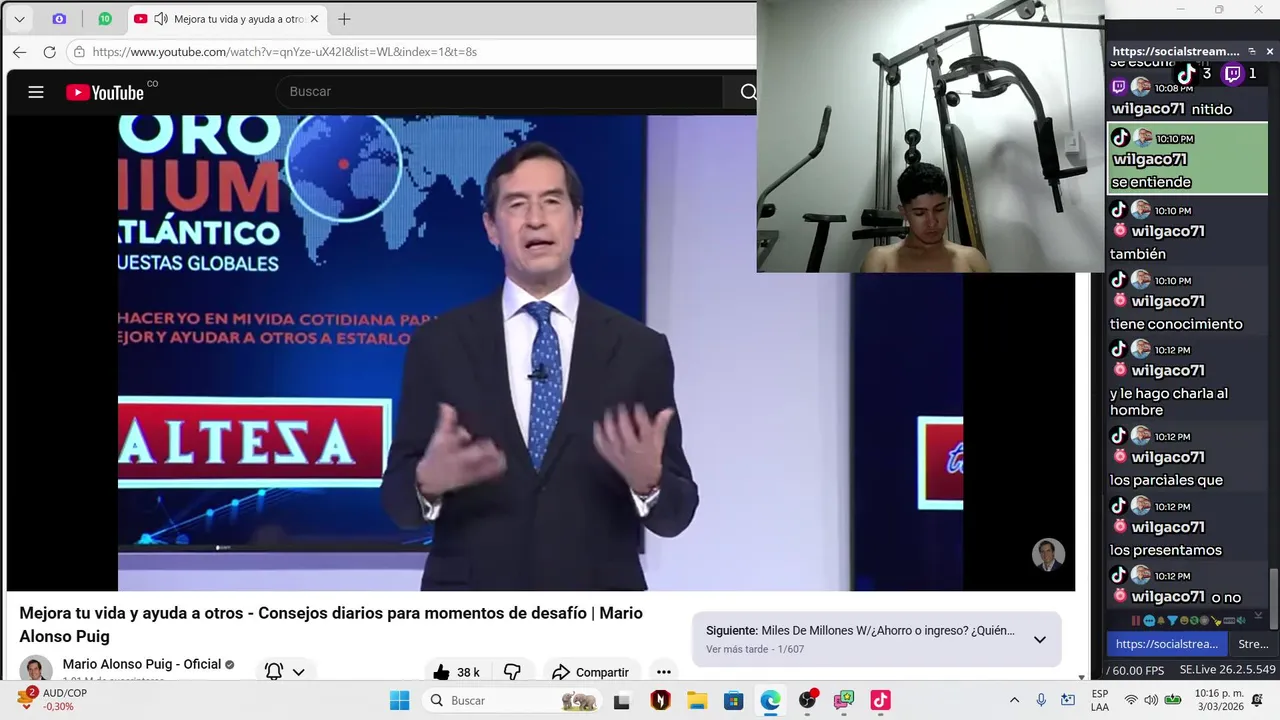The image size is (1280, 720).
Task: Open File Explorer from the taskbar
Action: pos(697,700)
